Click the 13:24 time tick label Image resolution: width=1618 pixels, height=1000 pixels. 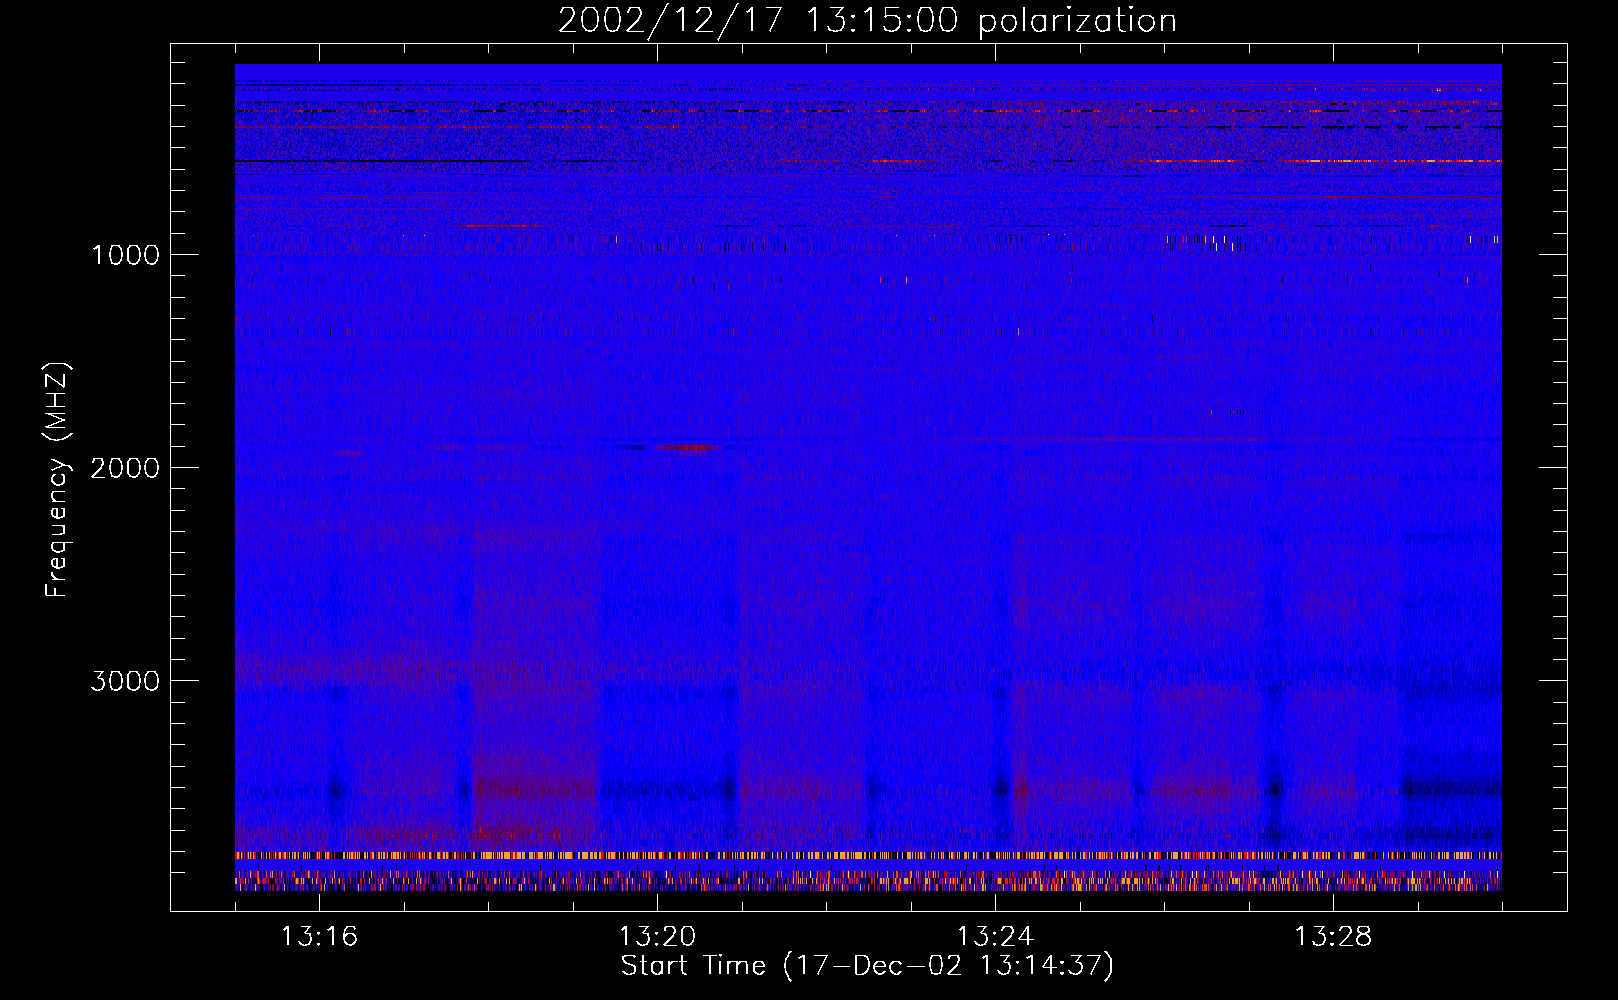pyautogui.click(x=995, y=937)
